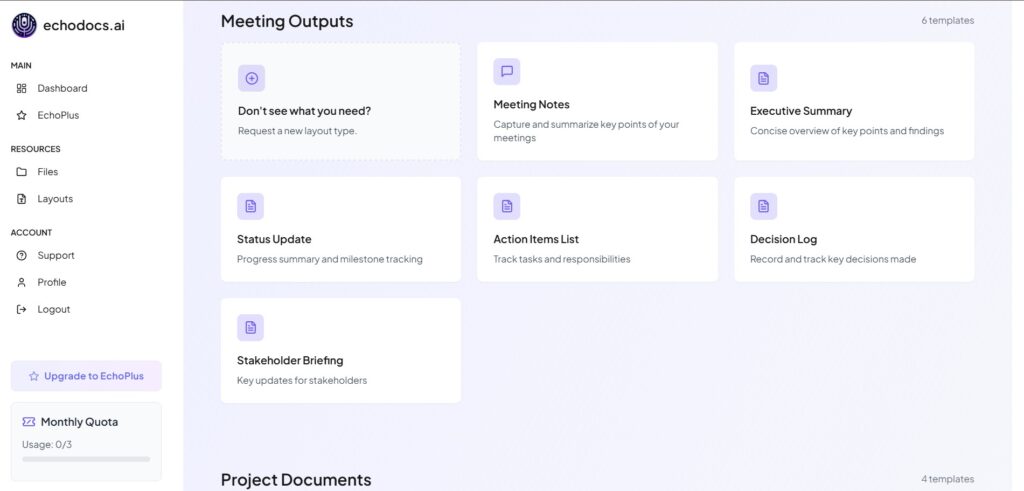
Task: Click the Logout arrow icon
Action: tap(22, 309)
